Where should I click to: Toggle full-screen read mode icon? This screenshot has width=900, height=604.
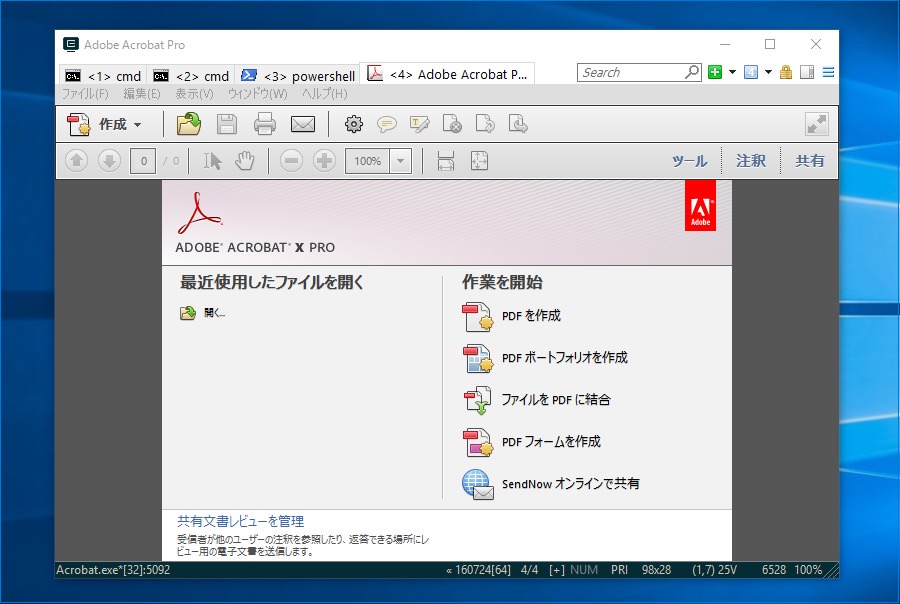click(816, 124)
